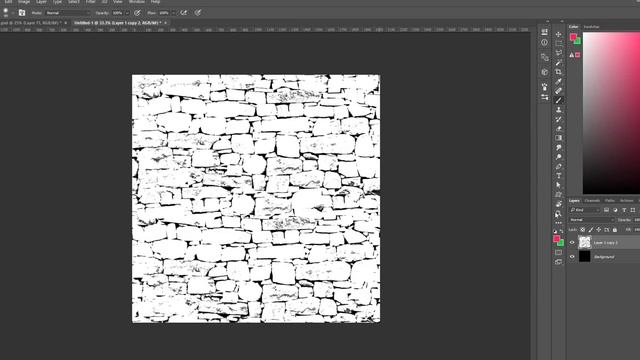Image resolution: width=640 pixels, height=360 pixels.
Task: Click the Layer 1 copy 2 thumbnail
Action: [584, 242]
